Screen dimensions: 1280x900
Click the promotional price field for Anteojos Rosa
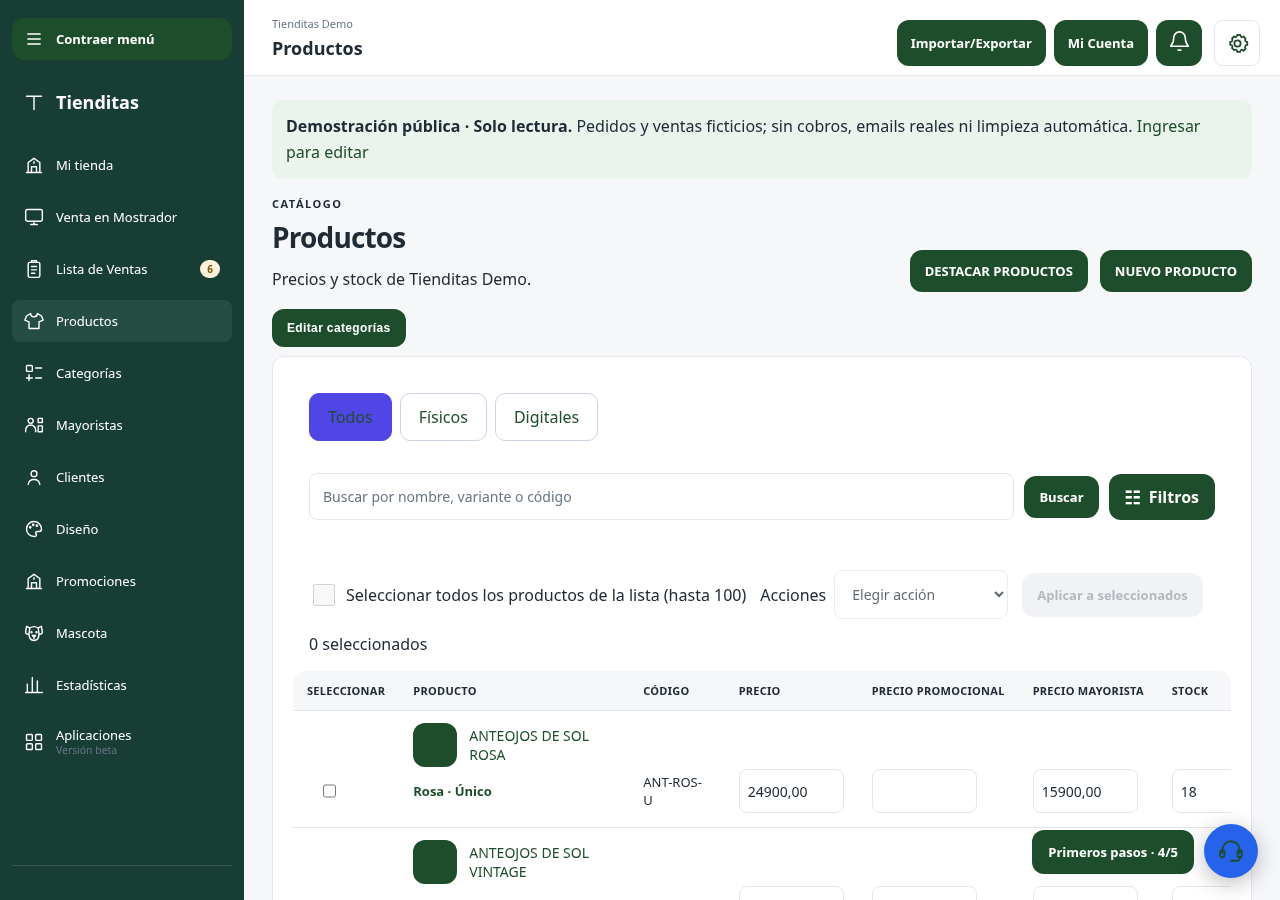924,791
